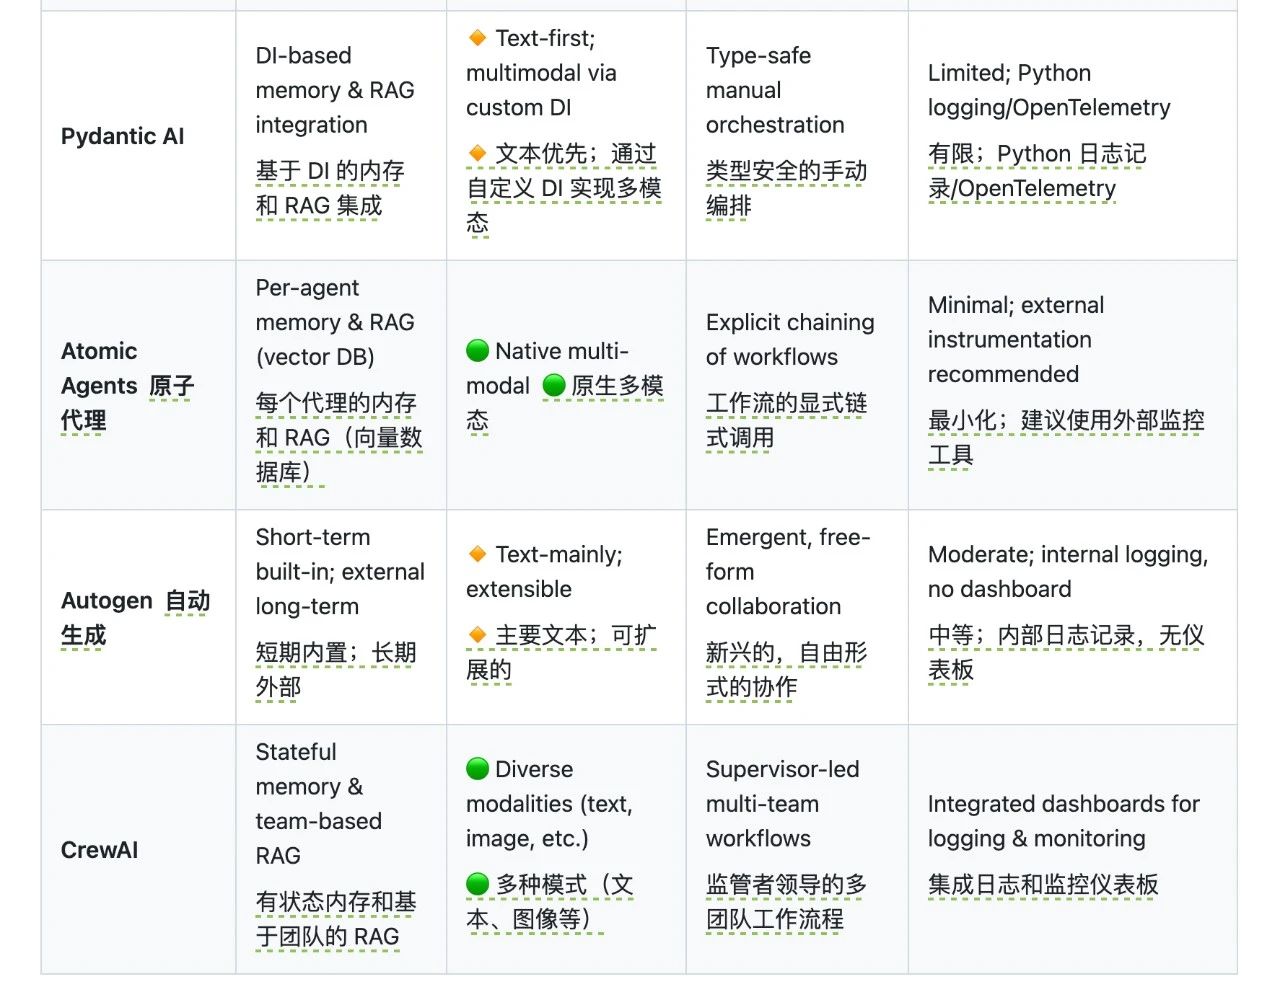Click the translated text '基于 DI 的内存和 RAG 集成'
The width and height of the screenshot is (1280, 1005).
[x=330, y=188]
